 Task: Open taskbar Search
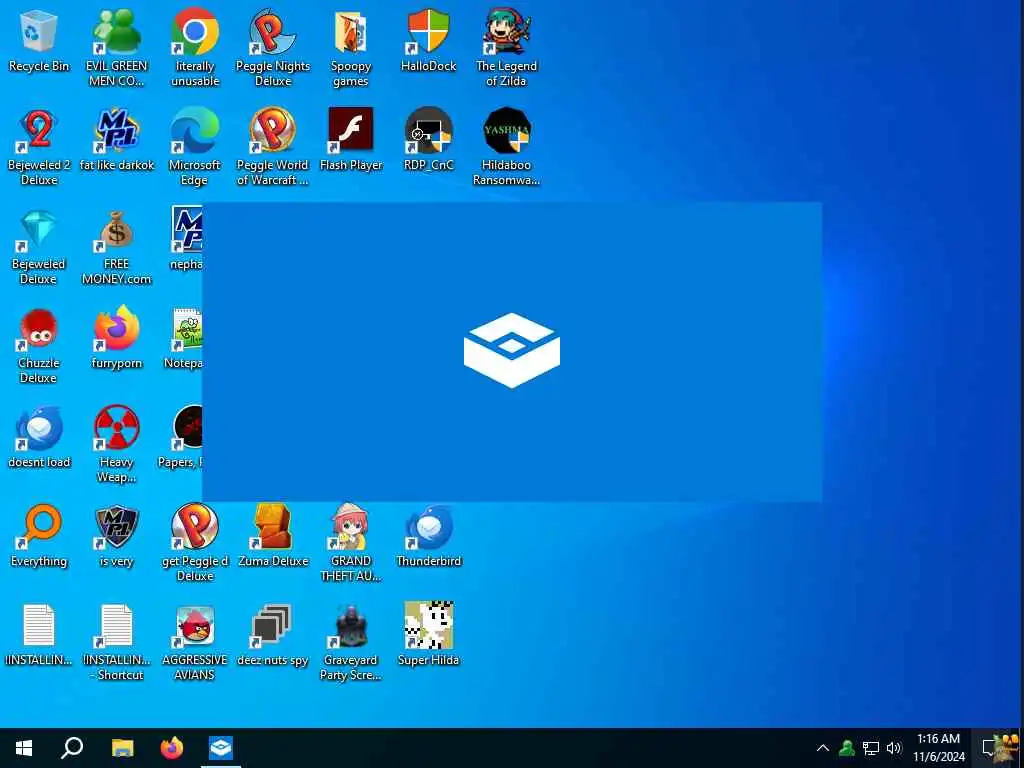72,748
